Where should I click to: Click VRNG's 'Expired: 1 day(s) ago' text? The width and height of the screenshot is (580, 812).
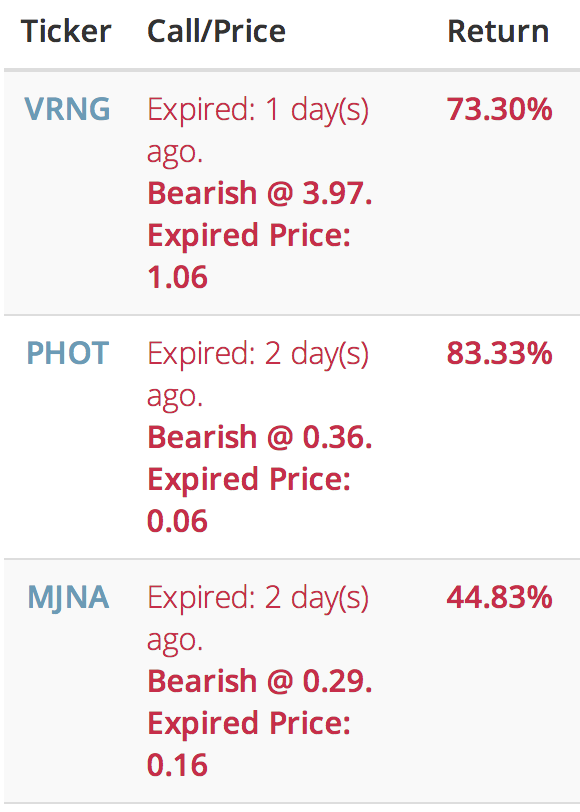coord(258,130)
